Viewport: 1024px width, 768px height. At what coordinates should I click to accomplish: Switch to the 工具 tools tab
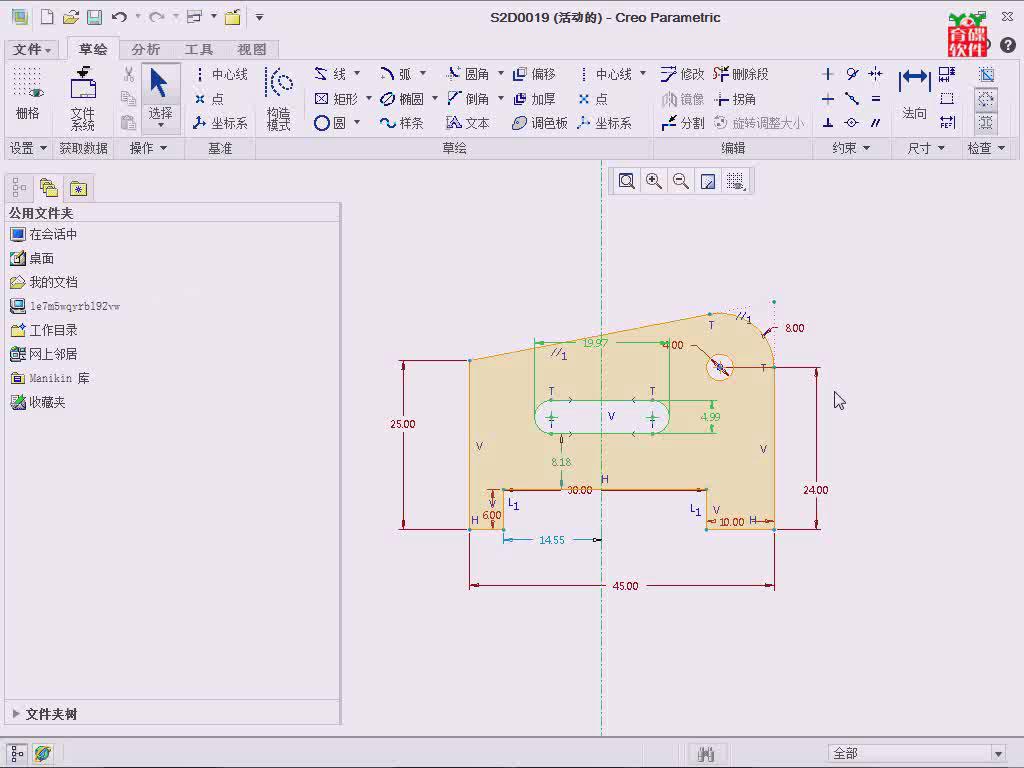[199, 49]
